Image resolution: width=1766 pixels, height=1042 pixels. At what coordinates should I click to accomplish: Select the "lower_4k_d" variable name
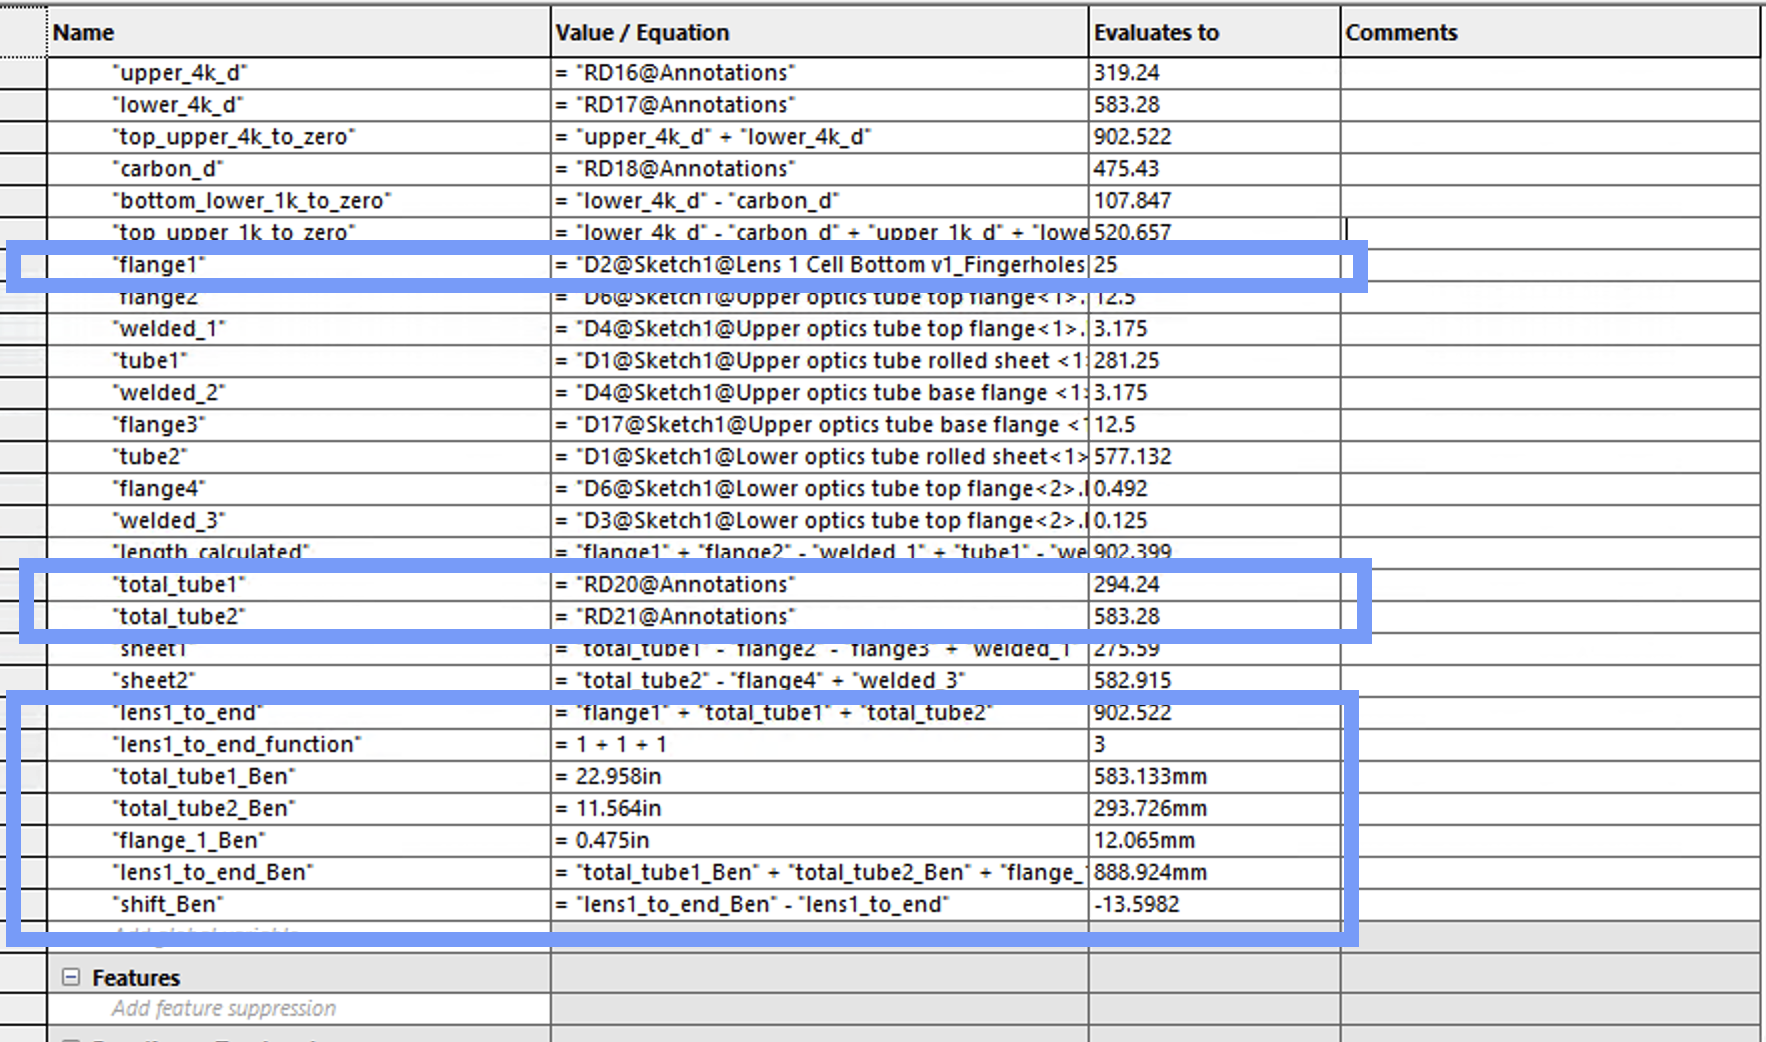pyautogui.click(x=178, y=105)
